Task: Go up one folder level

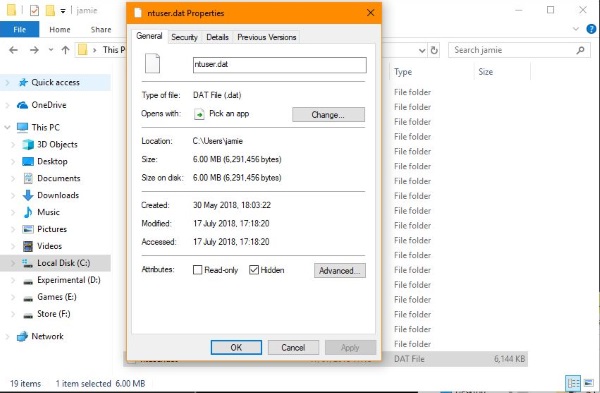Action: 65,50
